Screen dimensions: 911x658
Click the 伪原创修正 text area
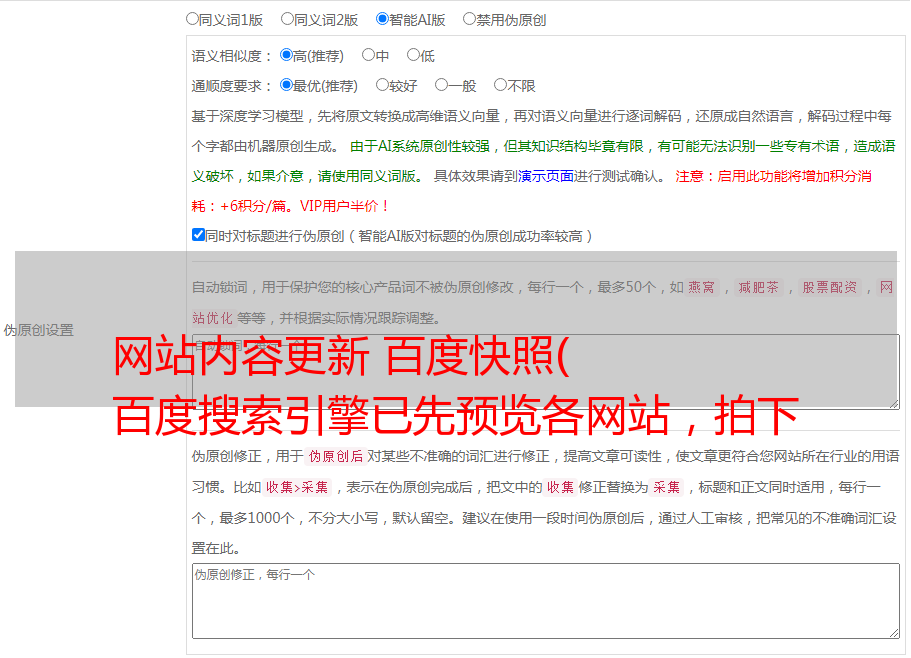coord(545,600)
